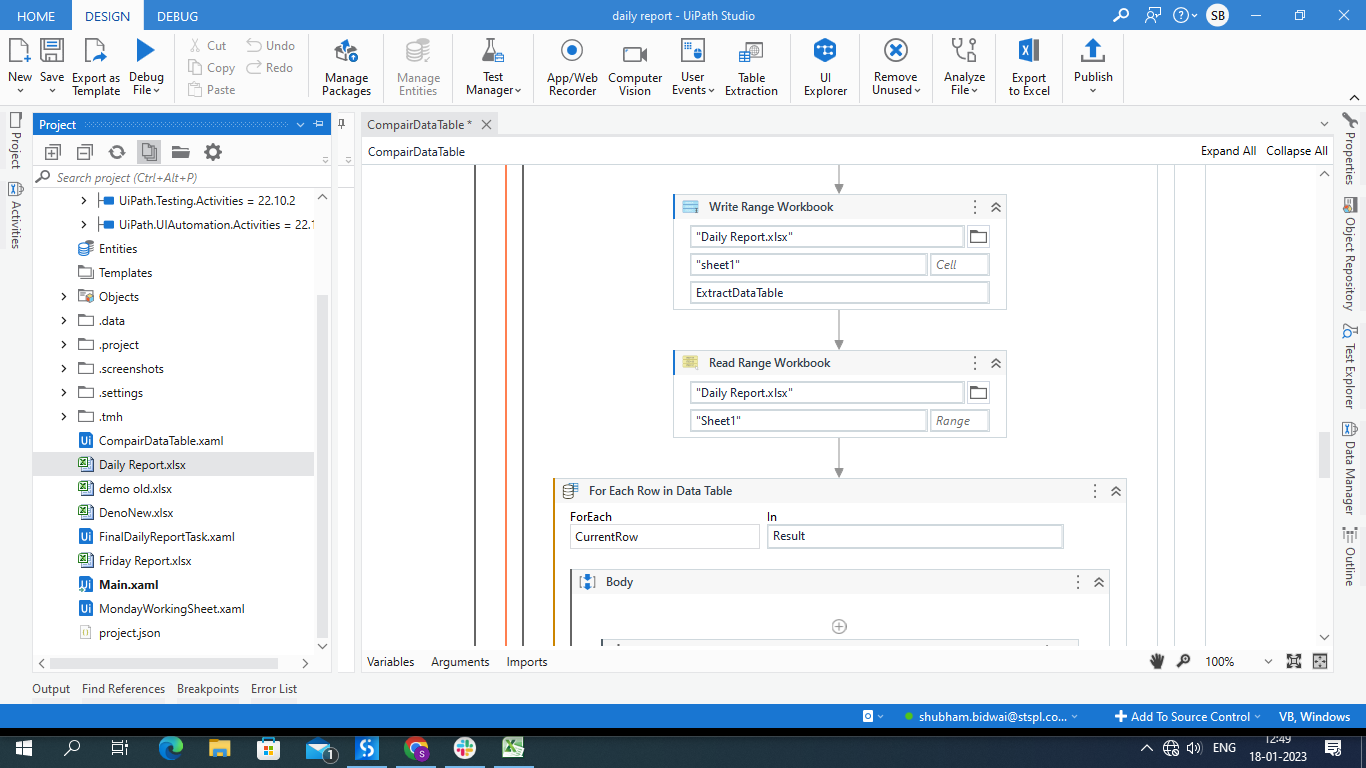Screen dimensions: 1366x768
Task: Launch App/Web Recorder
Action: [x=572, y=51]
